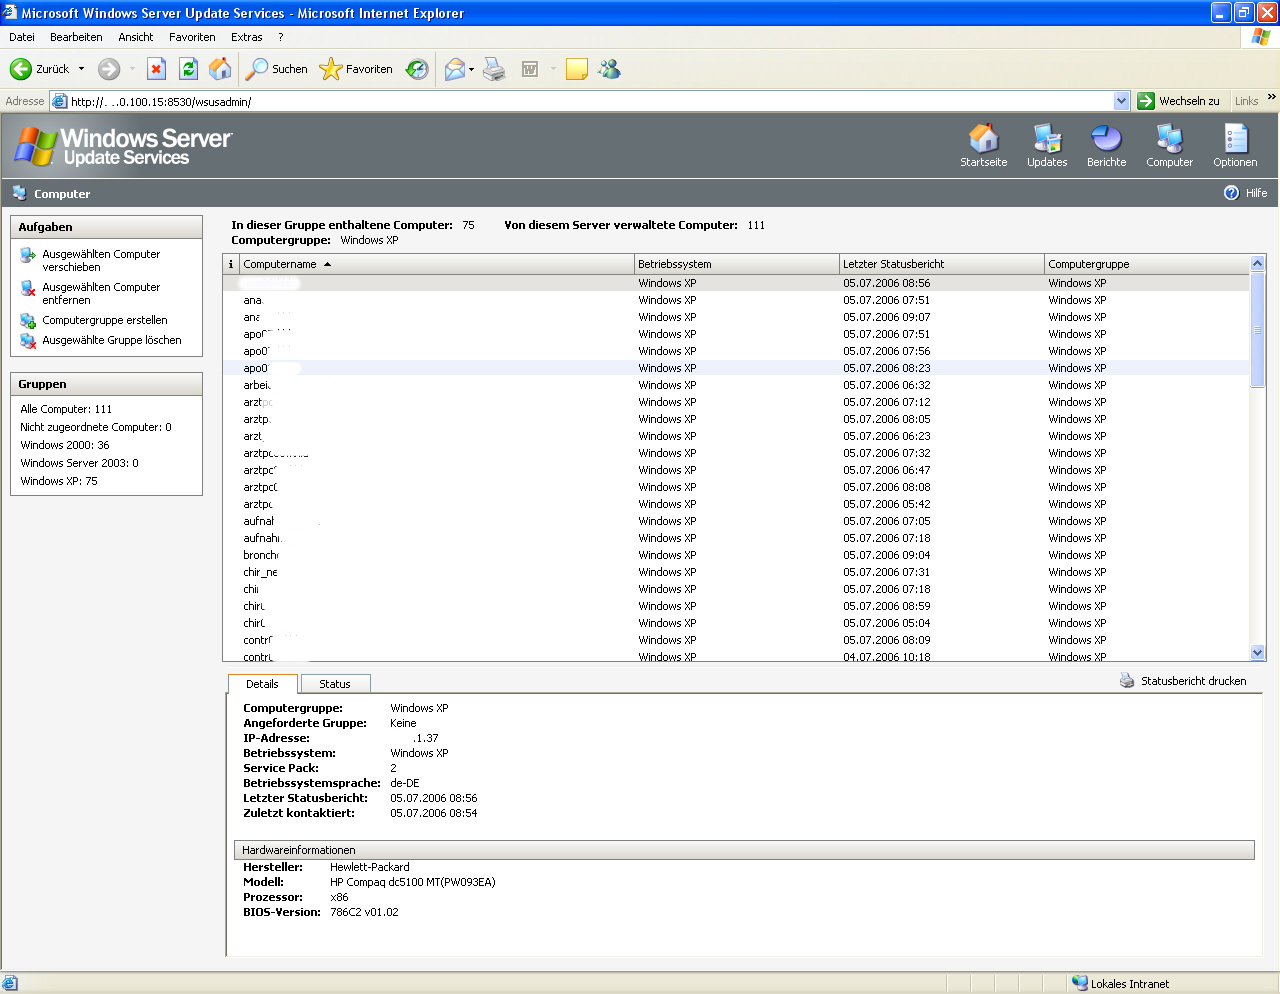The width and height of the screenshot is (1280, 994).
Task: Open the ? help menu
Action: click(x=281, y=37)
